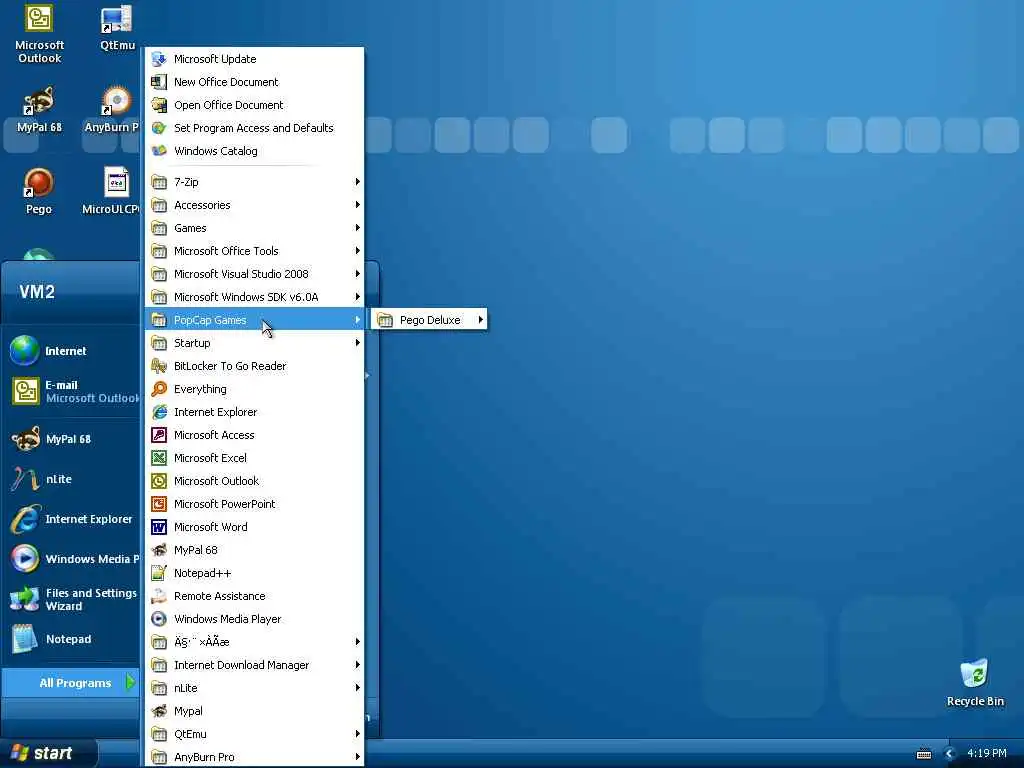Expand Games submenu arrow
1024x768 pixels.
click(x=357, y=228)
